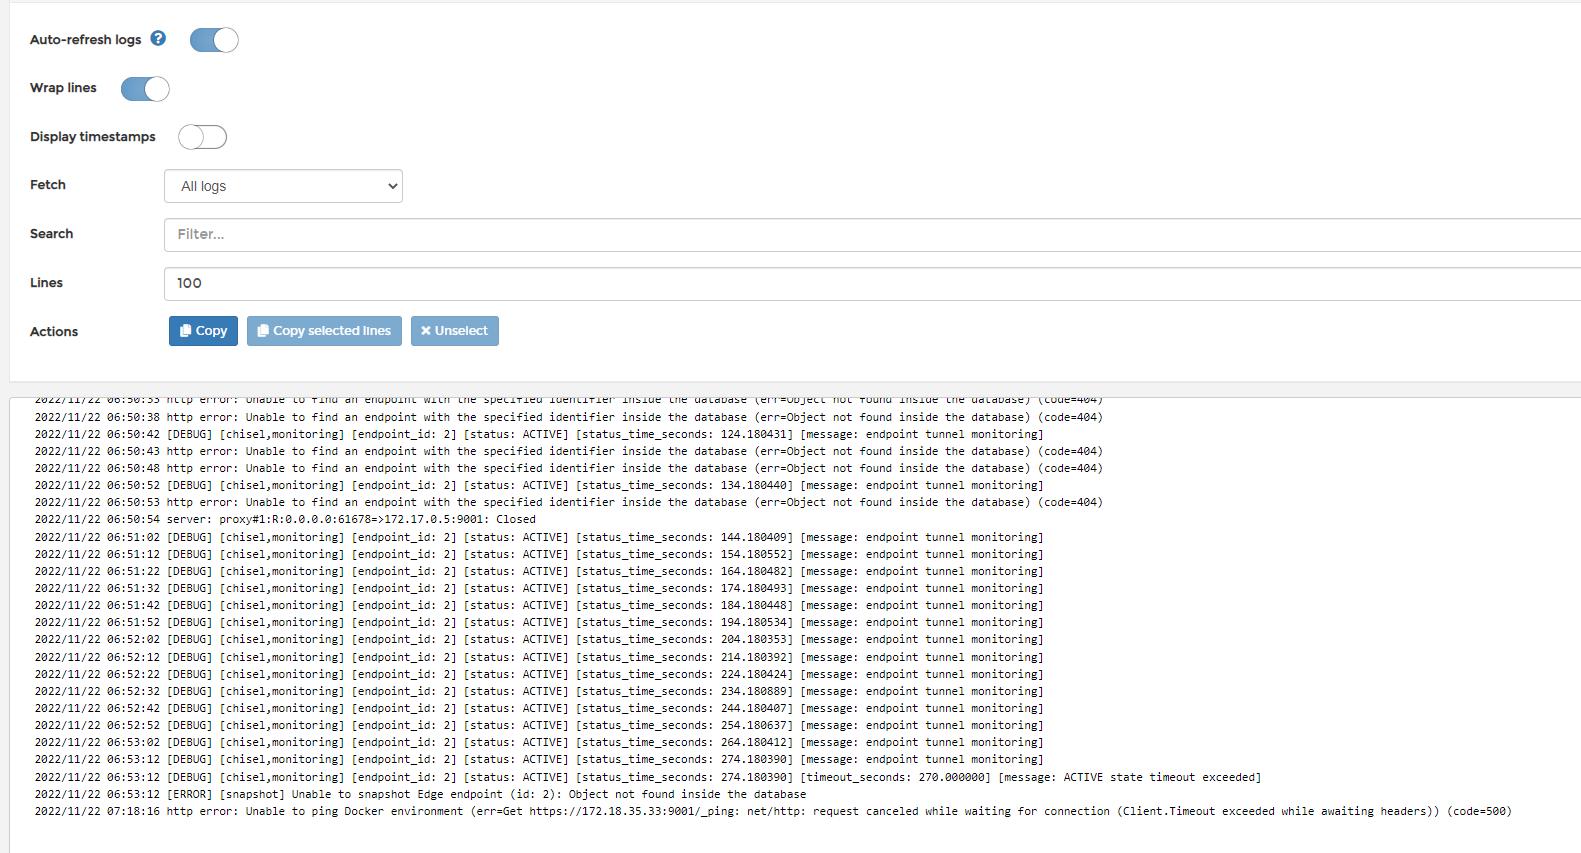Select the log line with status_time_seconds 124.180431
The image size is (1581, 853).
coord(539,434)
